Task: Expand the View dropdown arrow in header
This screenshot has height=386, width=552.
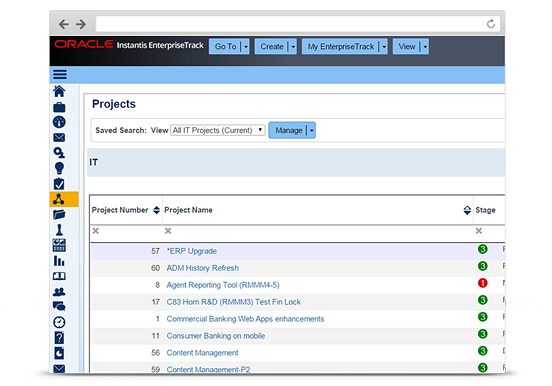Action: pos(425,46)
